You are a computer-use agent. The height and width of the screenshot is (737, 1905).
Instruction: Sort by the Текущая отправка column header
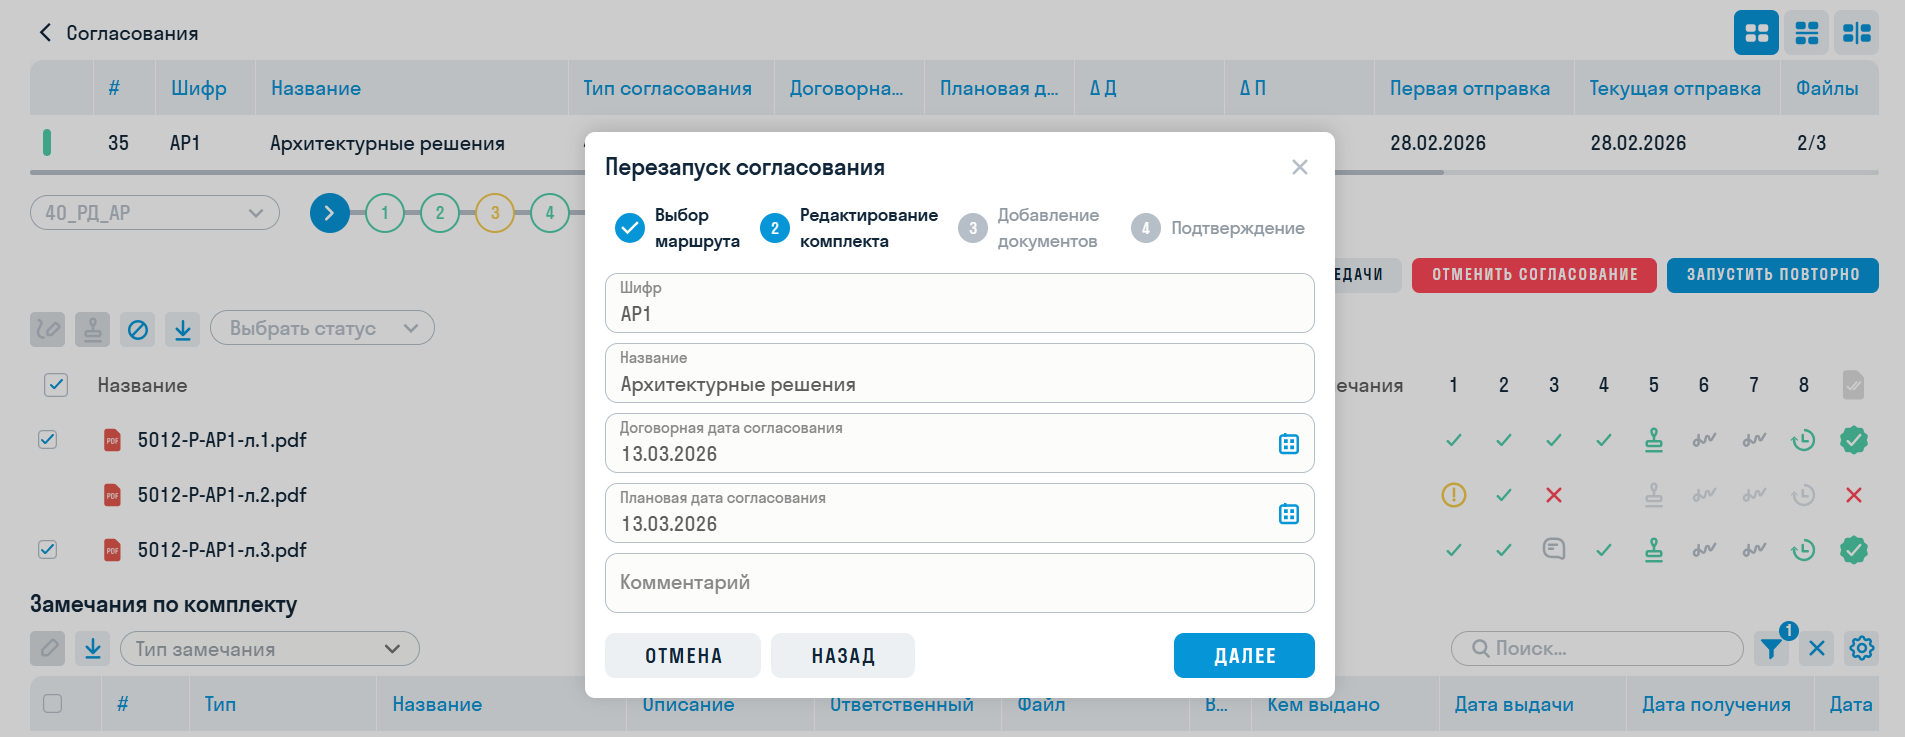coord(1675,88)
